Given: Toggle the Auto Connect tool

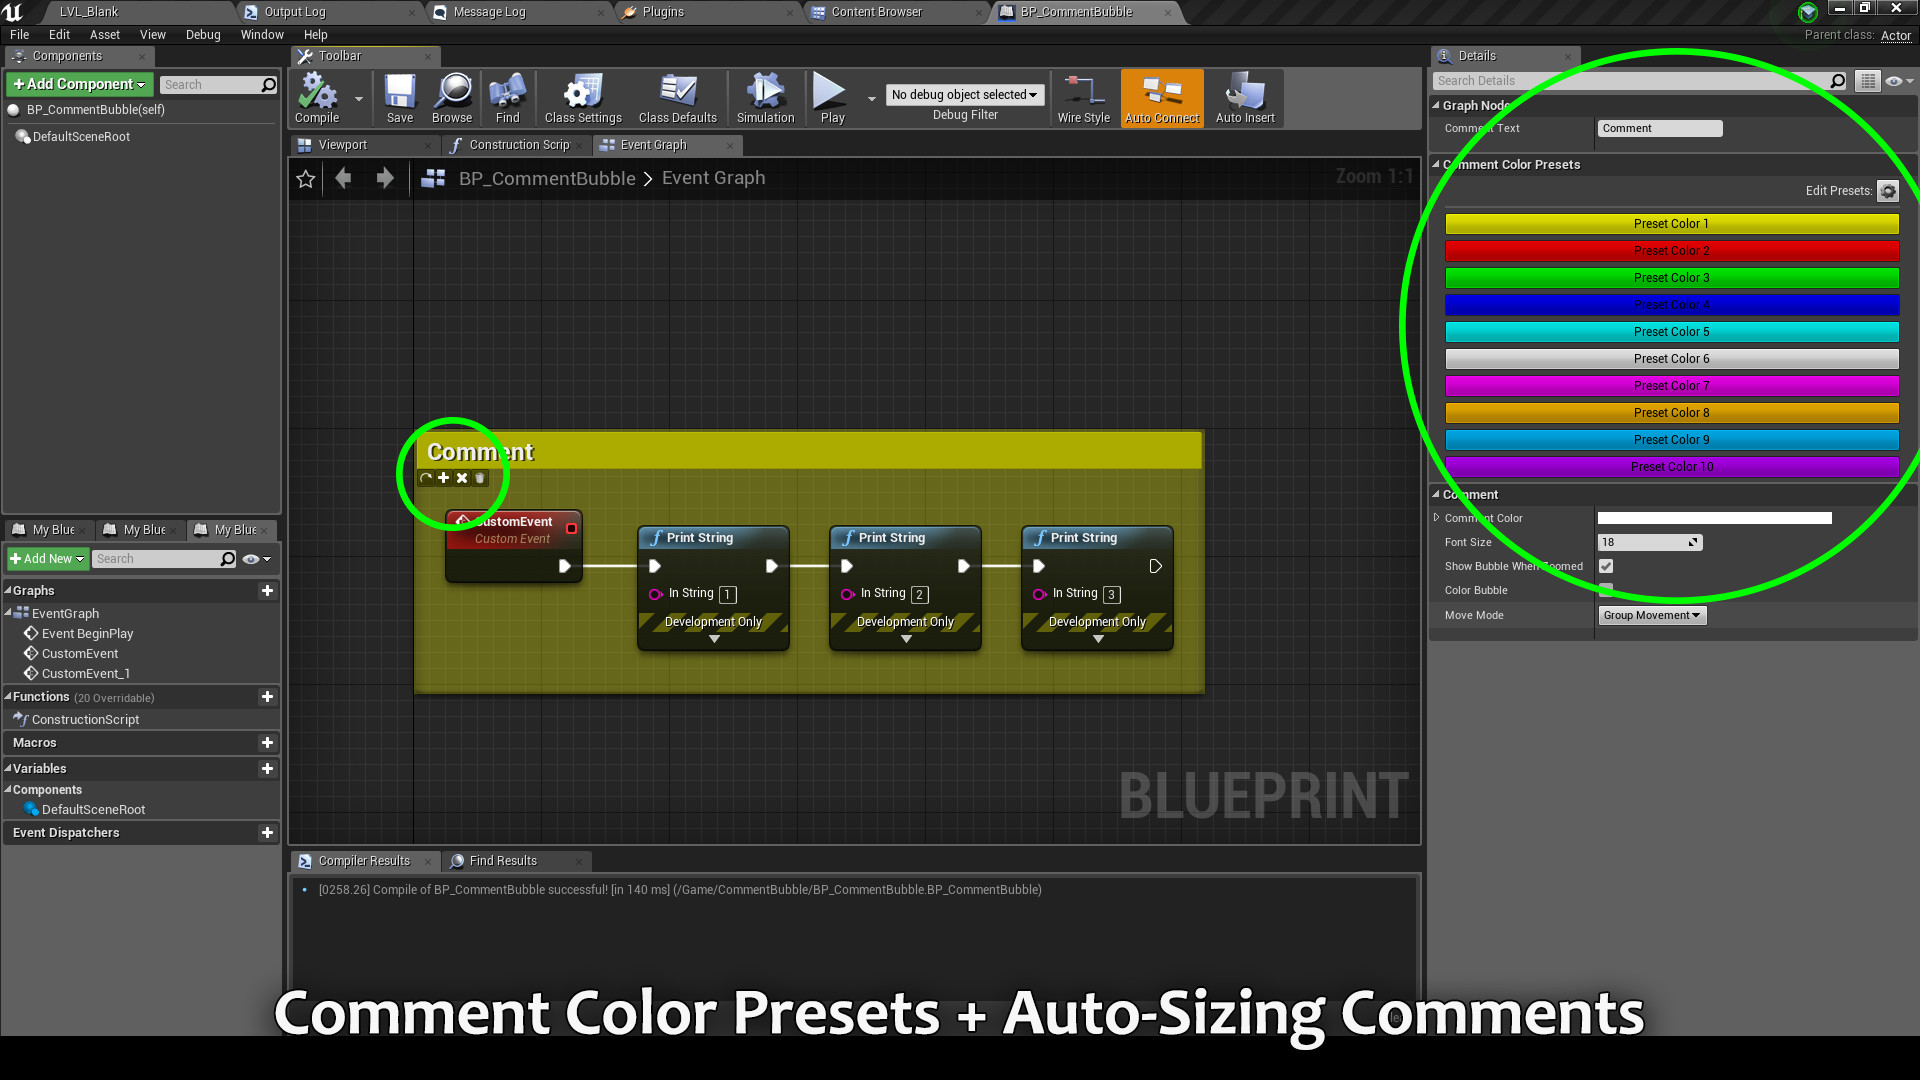Looking at the screenshot, I should coord(1162,97).
